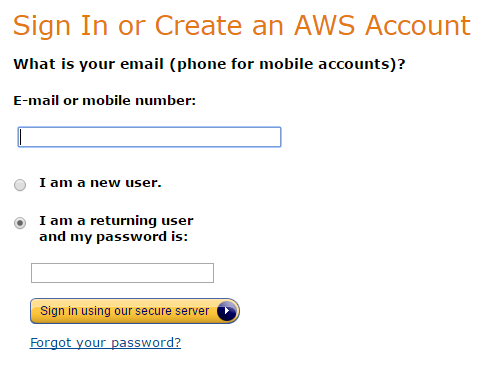477x370 pixels.
Task: Click the "Sign In or Create an AWS Account" heading
Action: [242, 26]
